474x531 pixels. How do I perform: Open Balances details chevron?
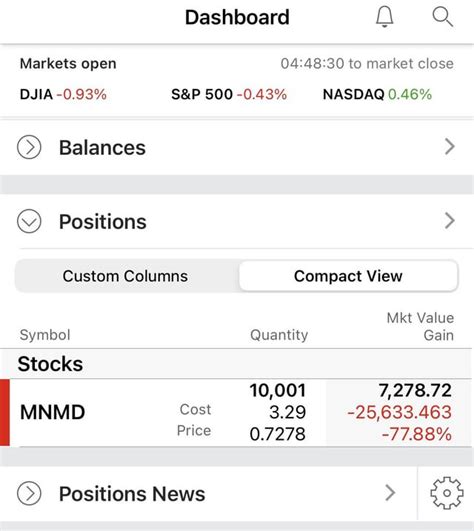point(450,147)
